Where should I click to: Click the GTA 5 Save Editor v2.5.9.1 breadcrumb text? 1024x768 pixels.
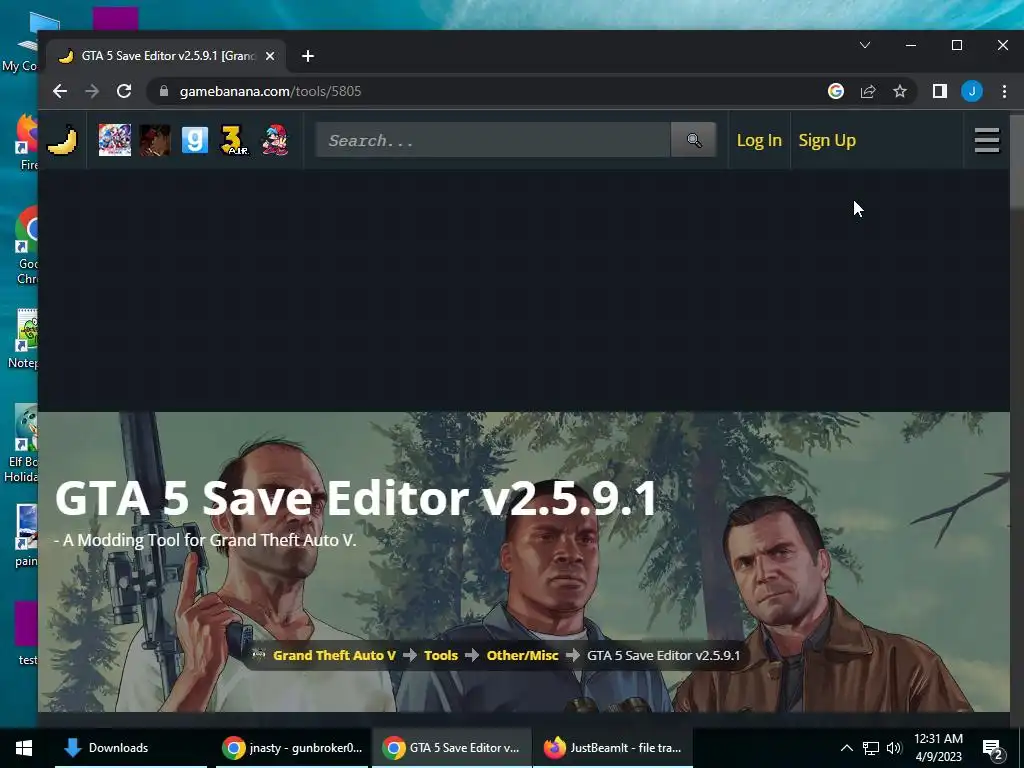click(x=664, y=656)
